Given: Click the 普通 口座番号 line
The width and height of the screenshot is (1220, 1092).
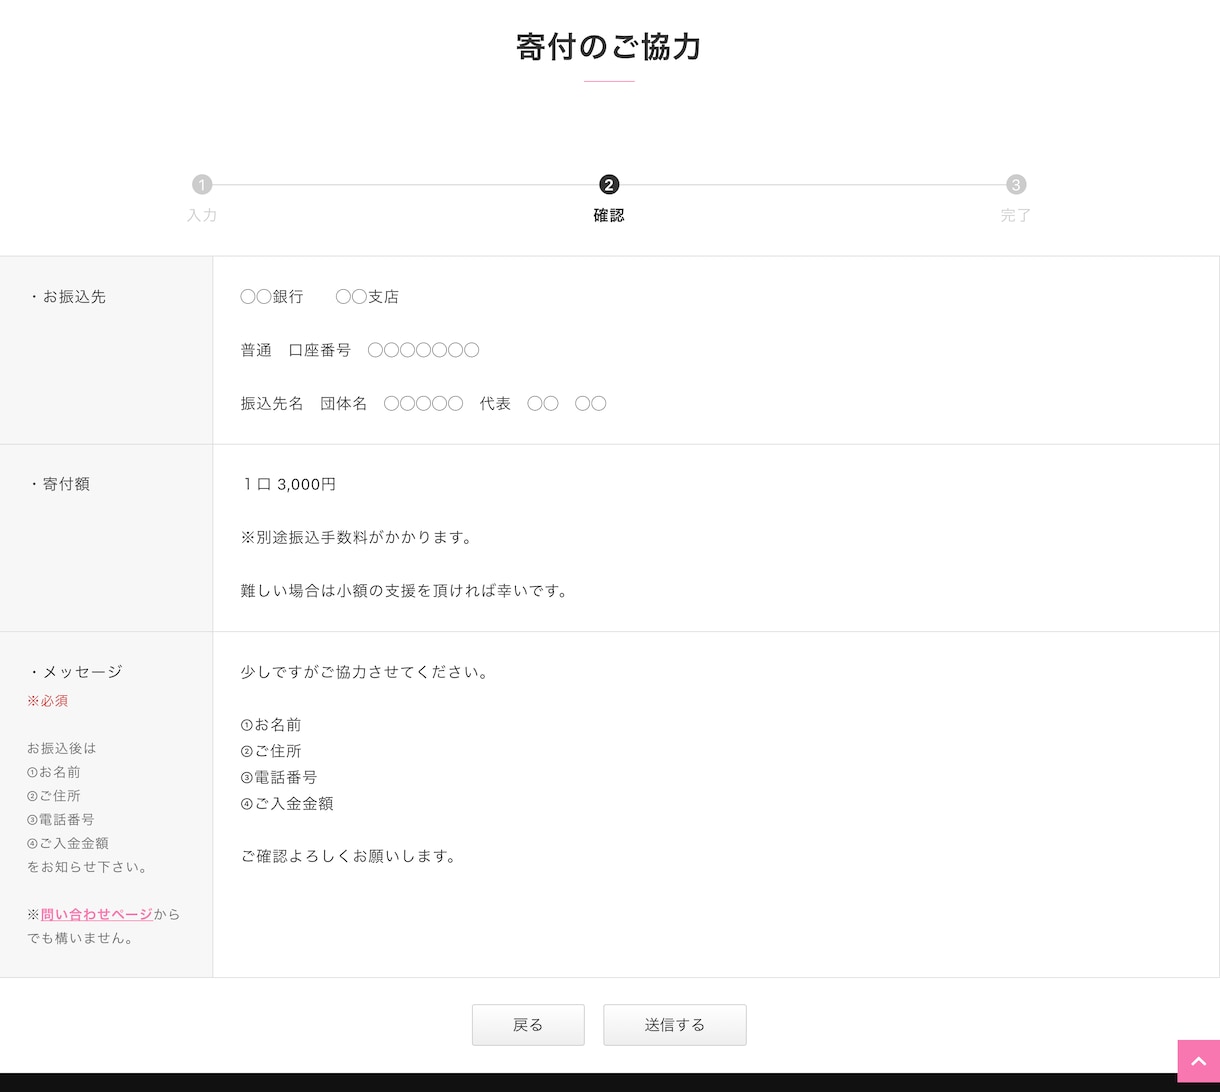Looking at the screenshot, I should coord(360,350).
